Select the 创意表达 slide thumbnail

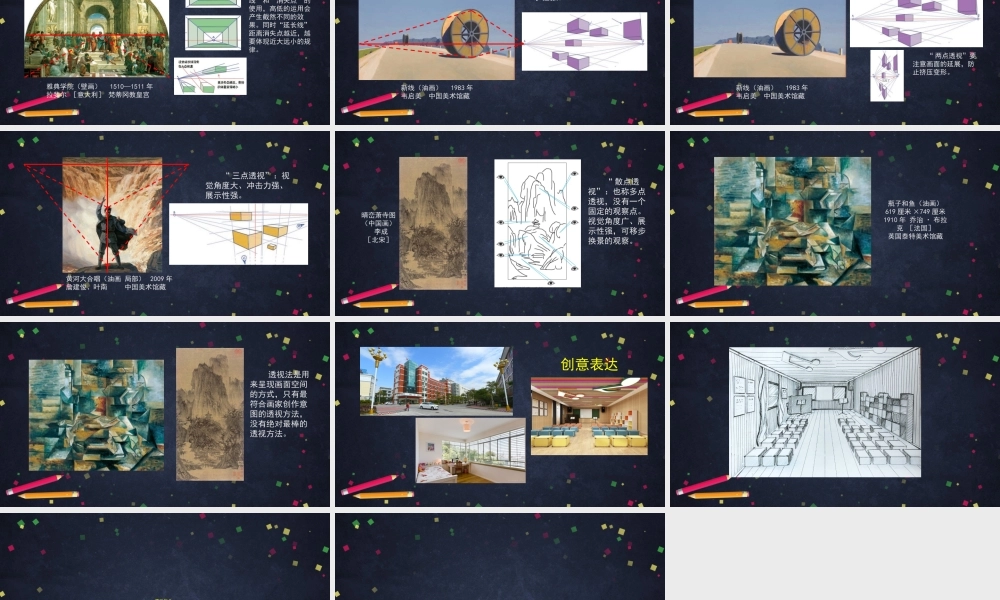click(500, 414)
